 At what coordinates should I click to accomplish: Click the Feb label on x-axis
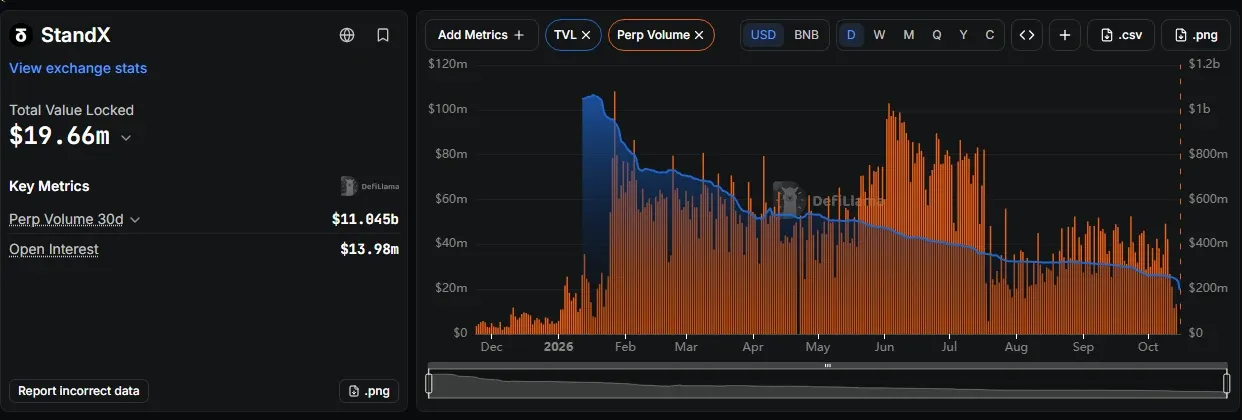coord(626,347)
